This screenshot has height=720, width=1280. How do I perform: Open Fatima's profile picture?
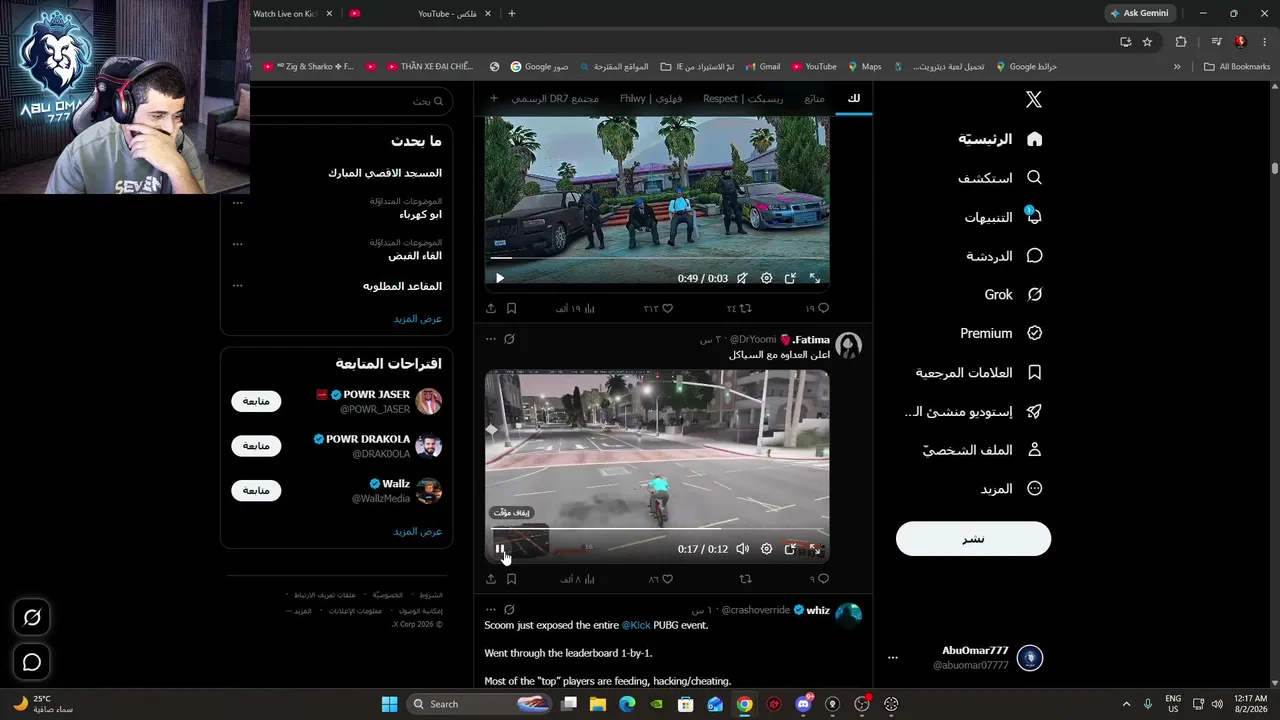tap(848, 346)
